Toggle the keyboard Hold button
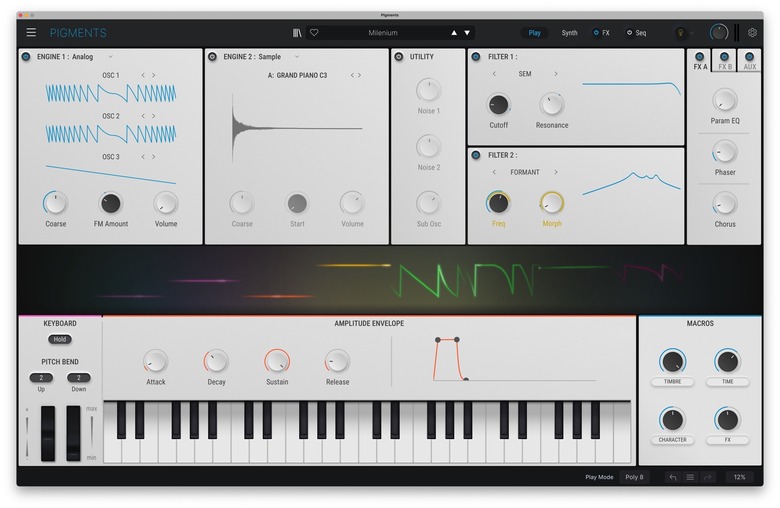Screen dimensions: 780x508 pos(60,339)
